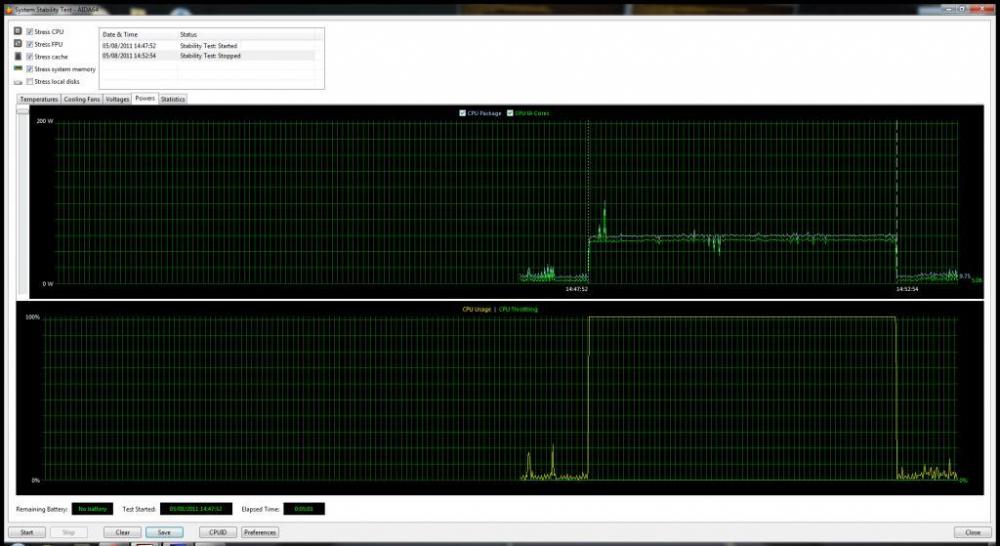Open the Cooling Fans tab
The height and width of the screenshot is (546, 1000).
coord(82,99)
